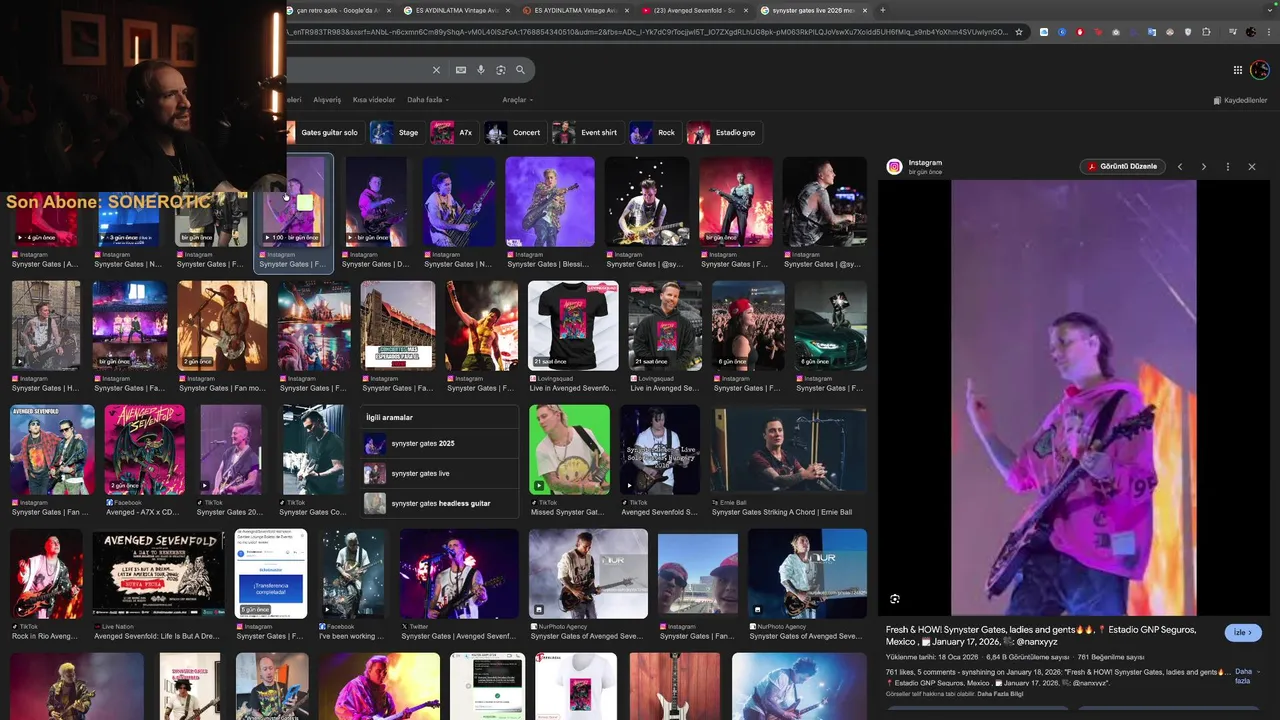
Task: Open a new browser tab
Action: click(882, 10)
